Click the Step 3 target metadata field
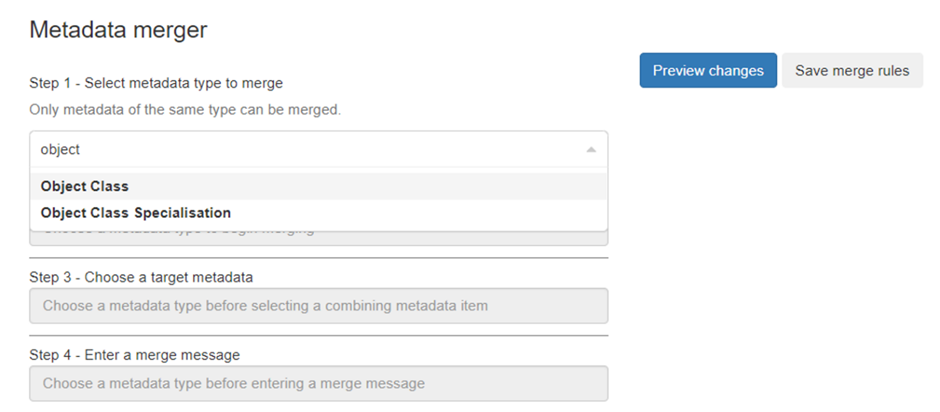The width and height of the screenshot is (940, 412). pyautogui.click(x=318, y=305)
